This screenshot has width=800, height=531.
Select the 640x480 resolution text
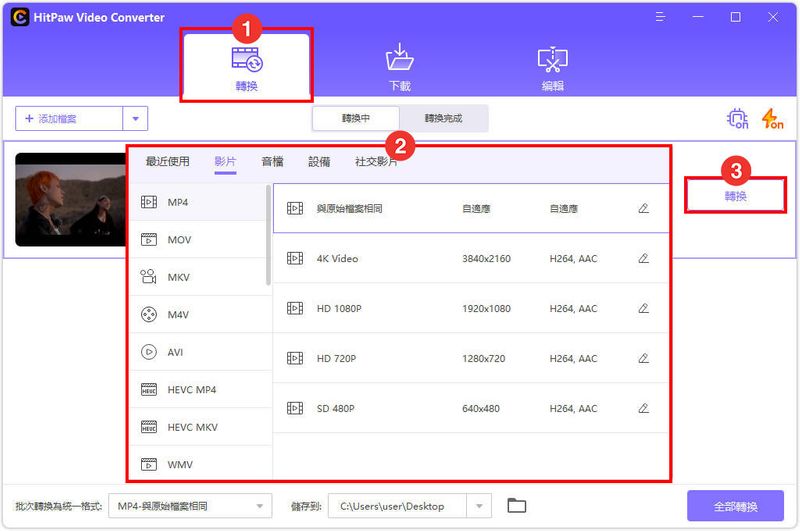click(x=481, y=409)
